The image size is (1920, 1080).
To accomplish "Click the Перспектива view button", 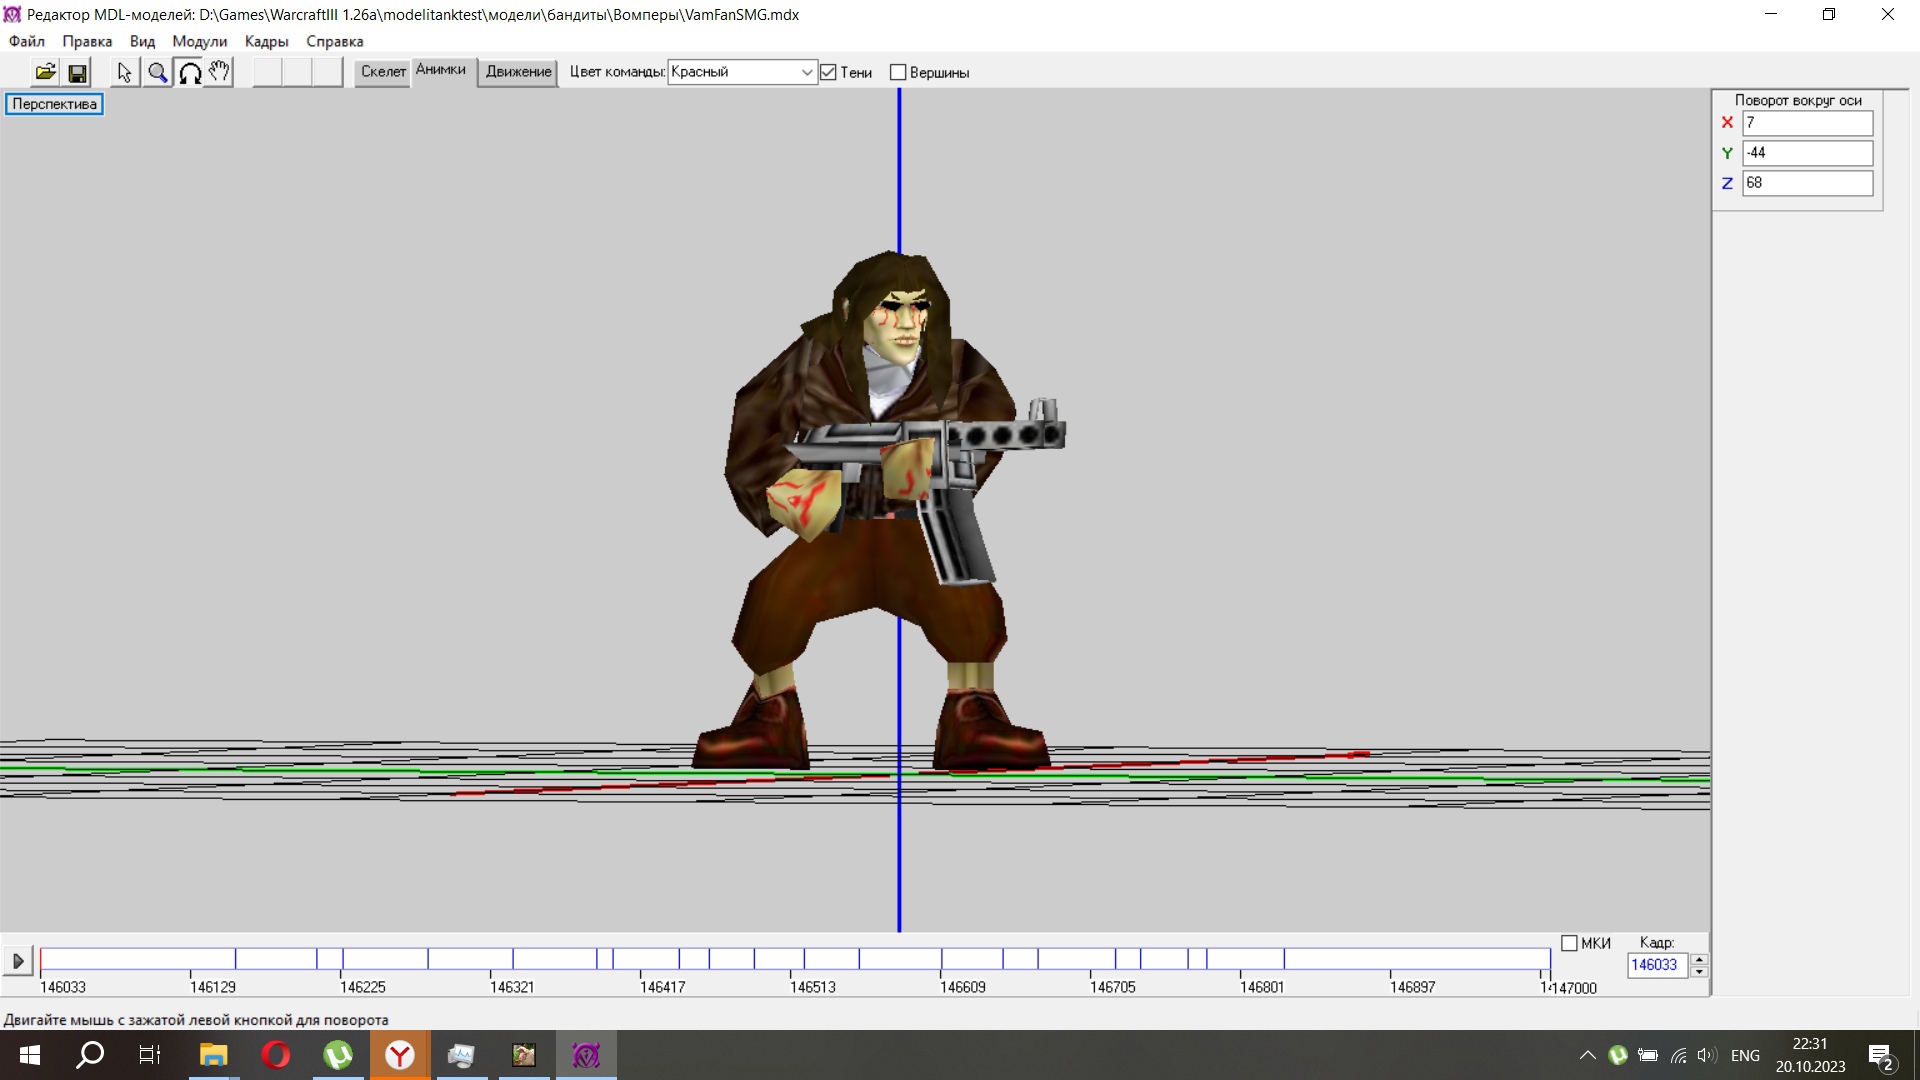I will coord(54,104).
